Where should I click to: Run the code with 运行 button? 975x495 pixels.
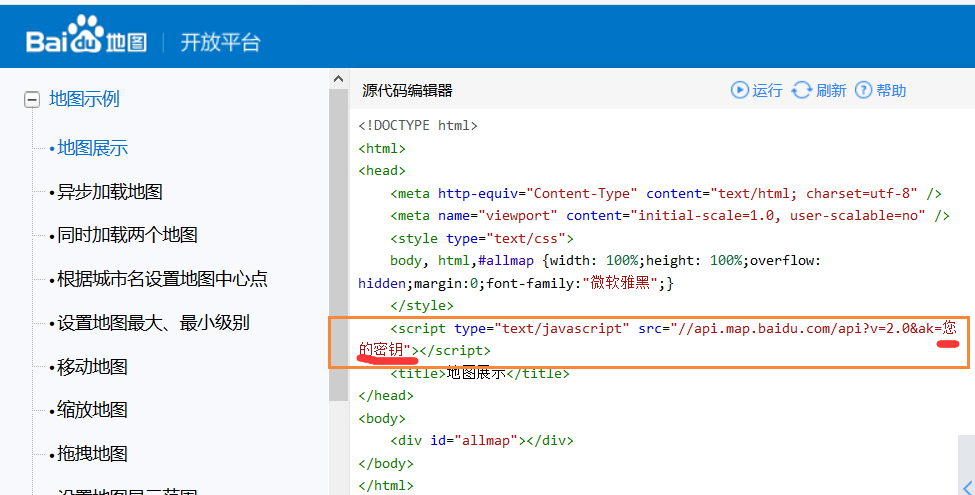click(756, 90)
